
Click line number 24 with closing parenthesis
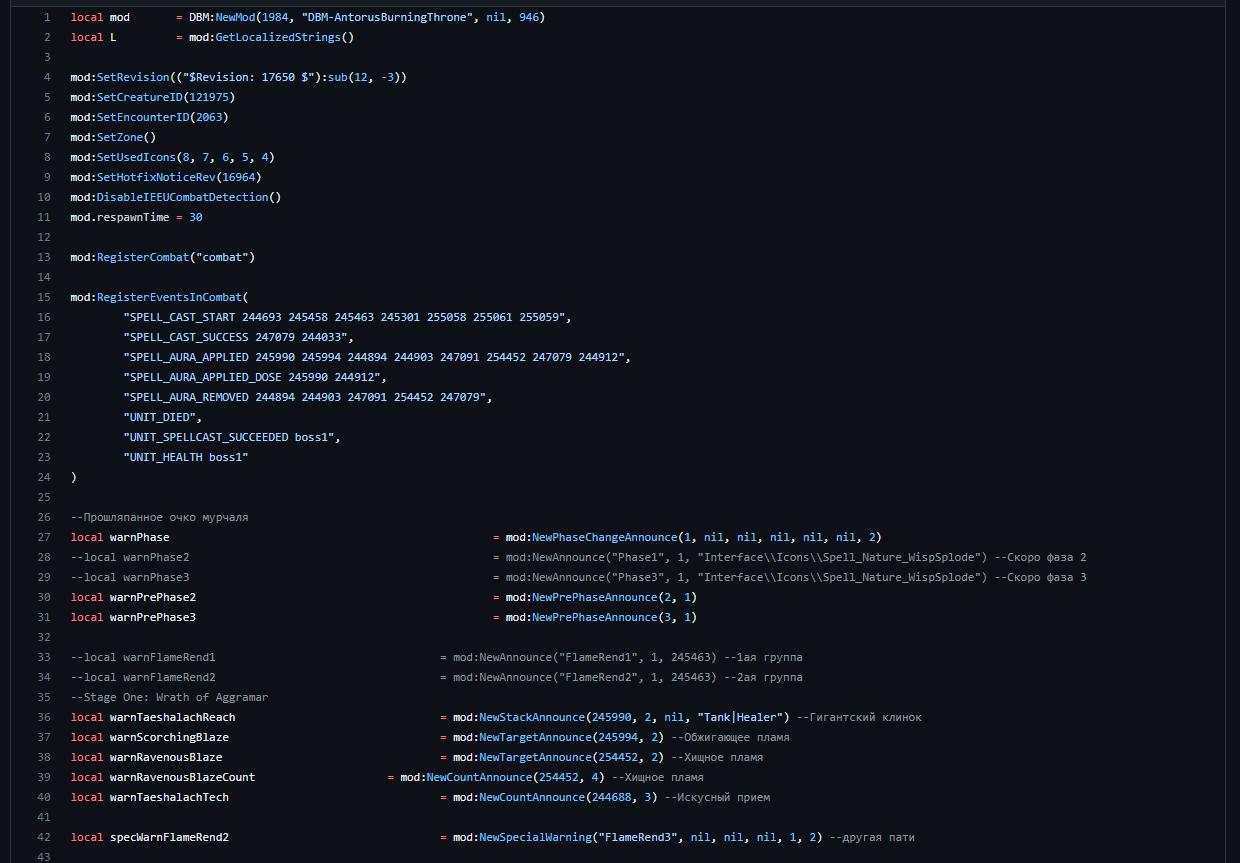click(43, 477)
